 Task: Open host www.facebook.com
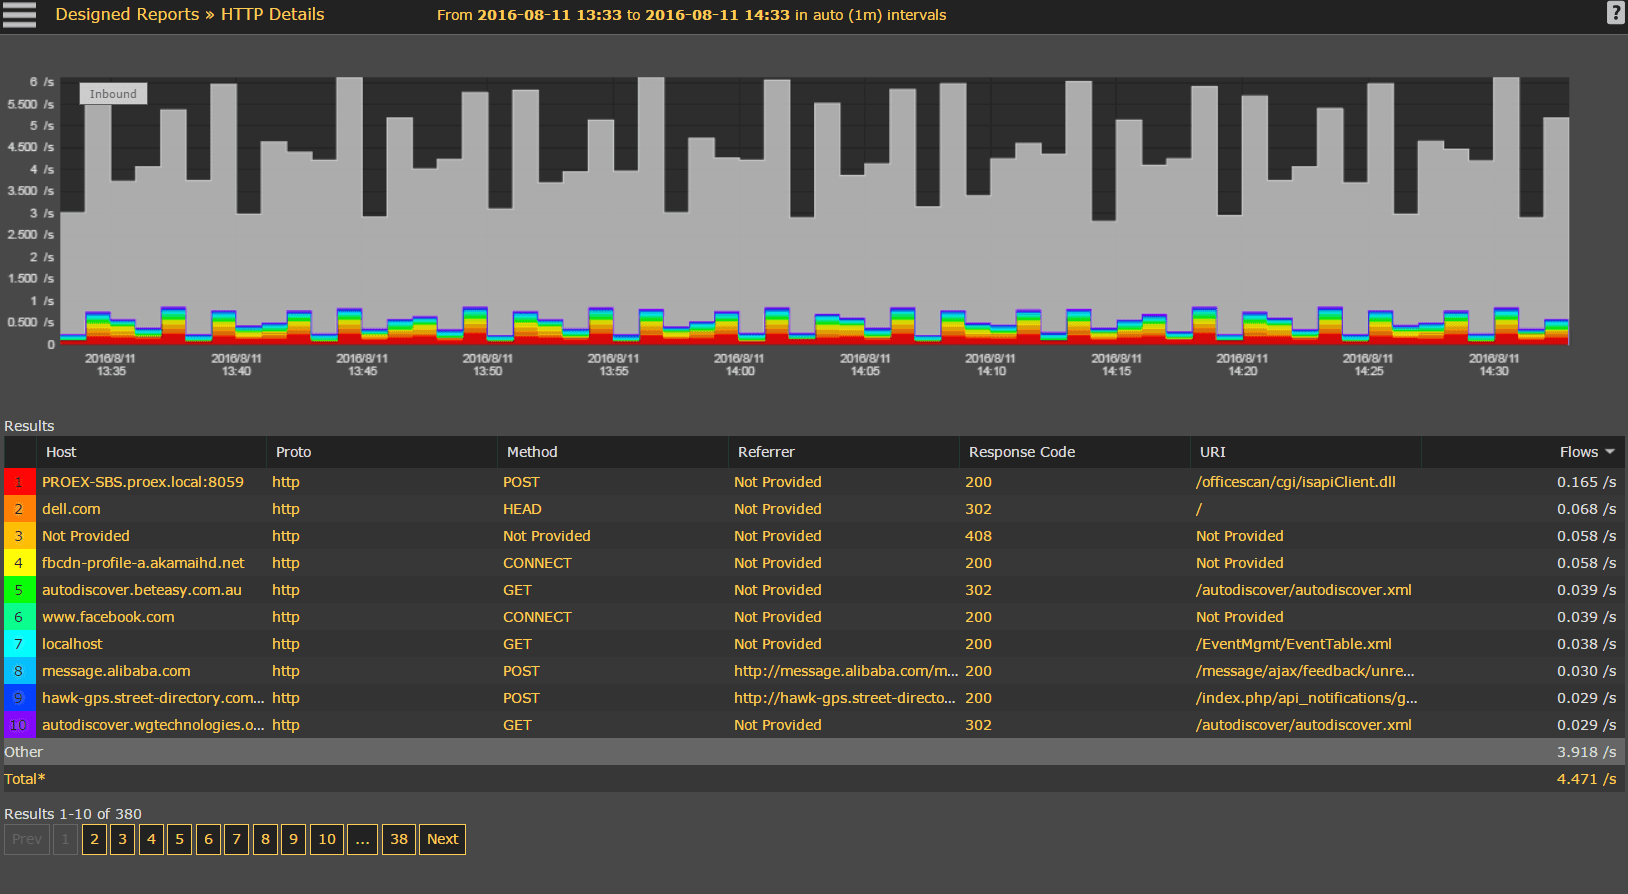[108, 617]
